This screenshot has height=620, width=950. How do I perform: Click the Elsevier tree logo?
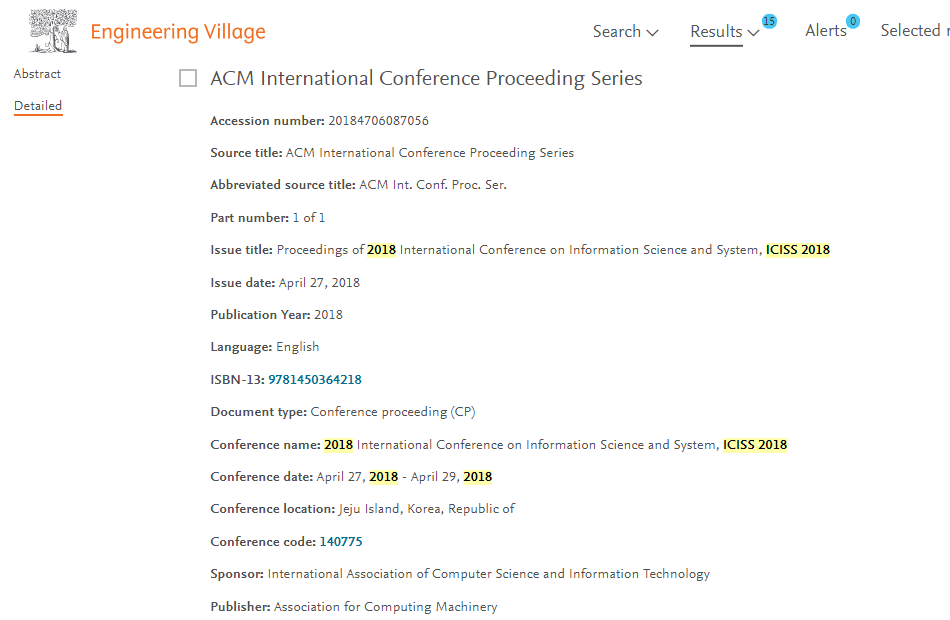(53, 31)
